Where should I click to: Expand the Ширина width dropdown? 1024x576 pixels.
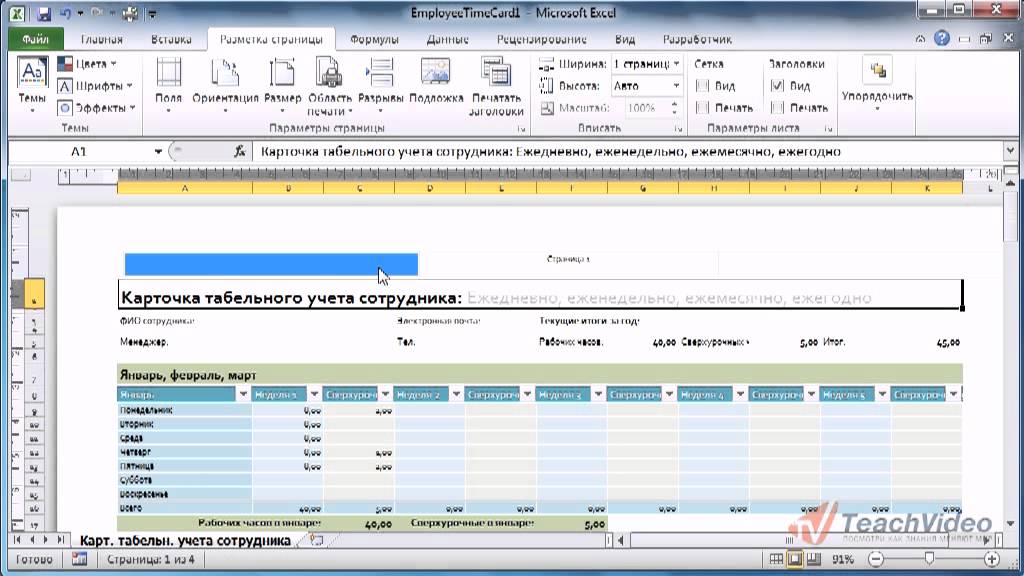coord(677,64)
